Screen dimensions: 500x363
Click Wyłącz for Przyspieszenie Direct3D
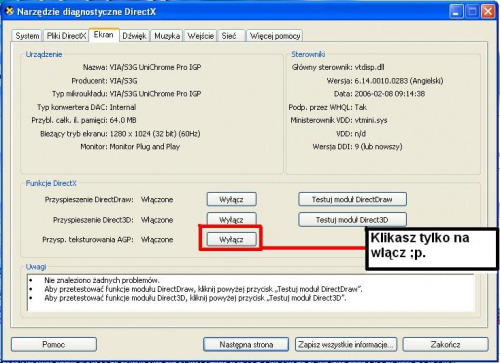point(231,219)
